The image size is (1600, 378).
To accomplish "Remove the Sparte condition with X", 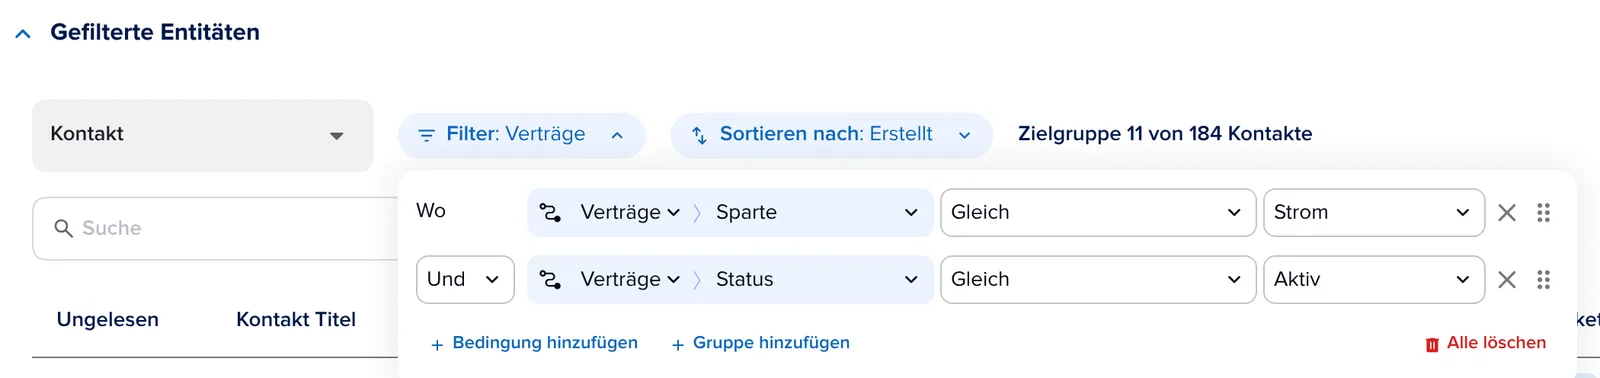I will [x=1507, y=212].
